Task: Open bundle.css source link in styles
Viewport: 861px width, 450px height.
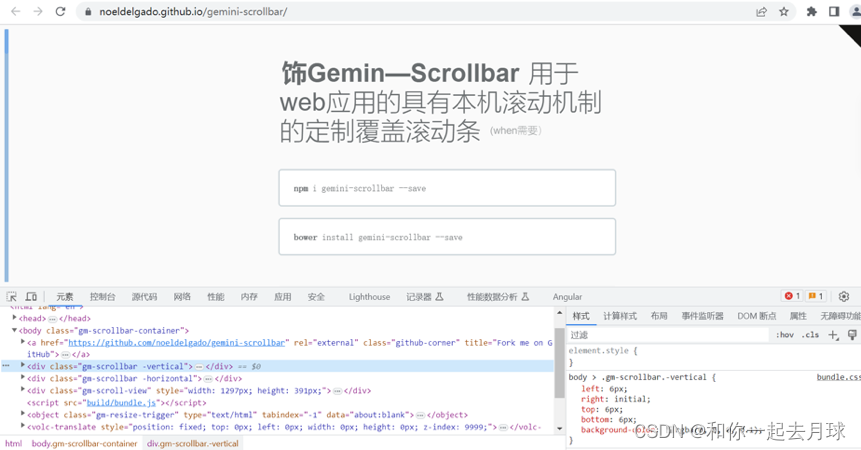Action: point(838,378)
